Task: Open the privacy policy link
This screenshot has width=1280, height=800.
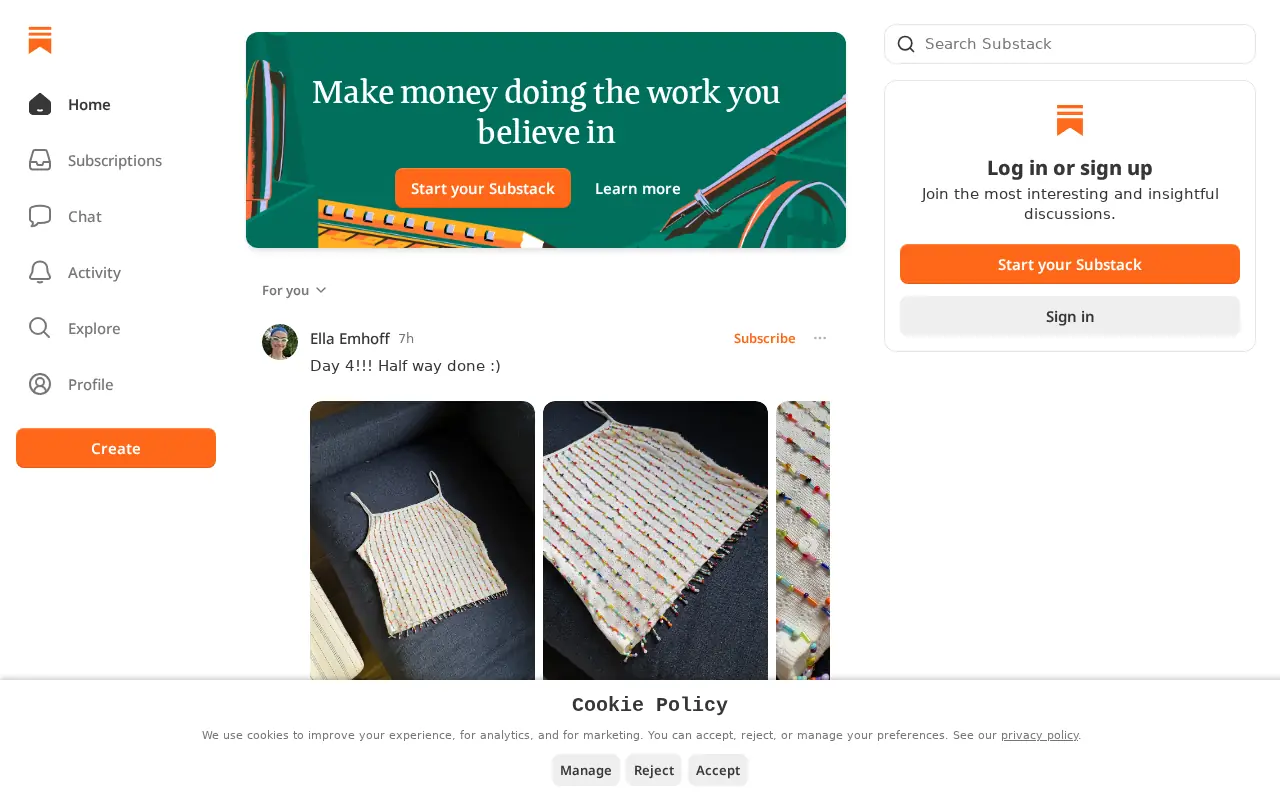Action: 1040,735
